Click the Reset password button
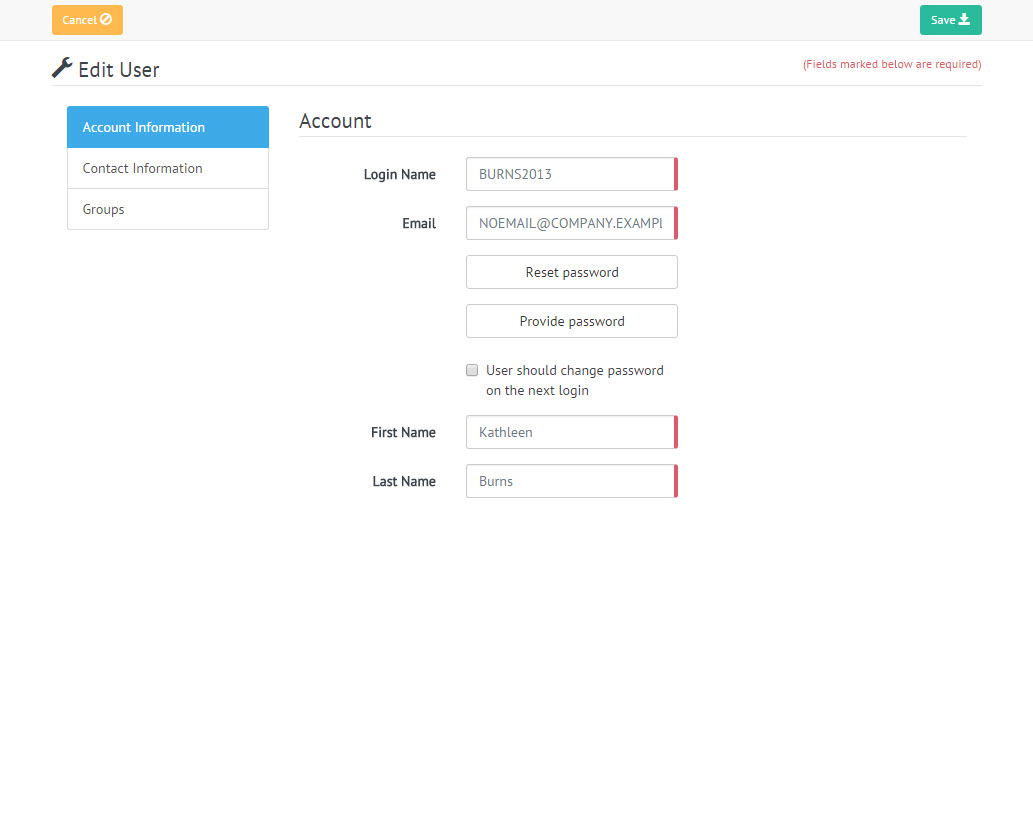Viewport: 1033px width, 813px height. (571, 272)
